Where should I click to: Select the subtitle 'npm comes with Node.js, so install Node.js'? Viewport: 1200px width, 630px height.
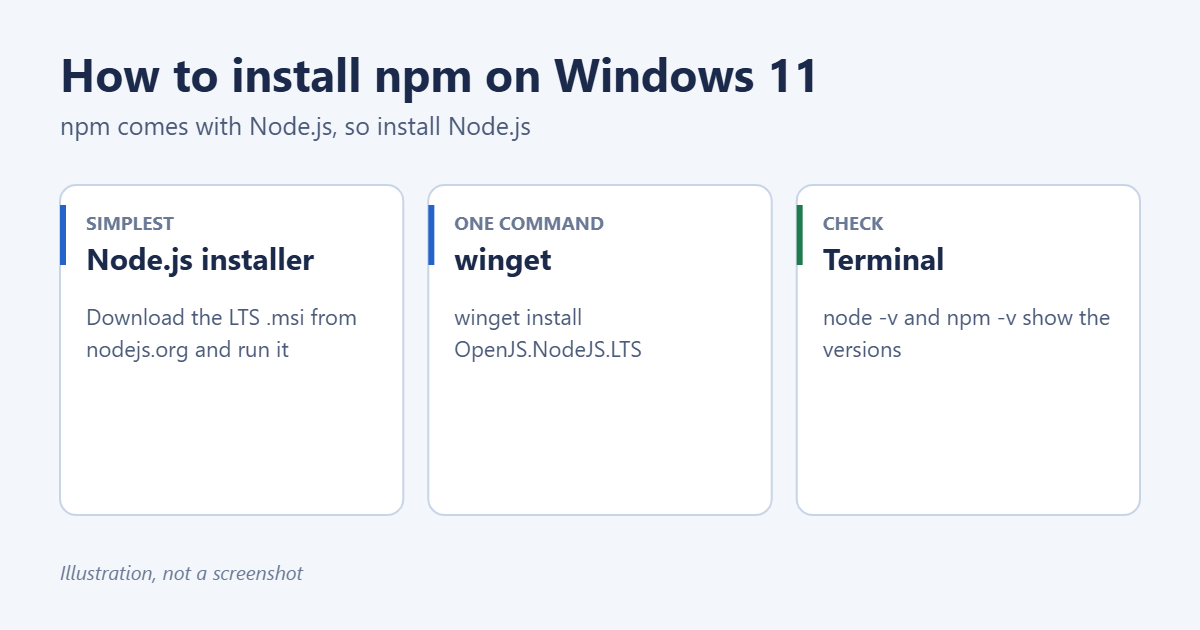click(x=295, y=128)
